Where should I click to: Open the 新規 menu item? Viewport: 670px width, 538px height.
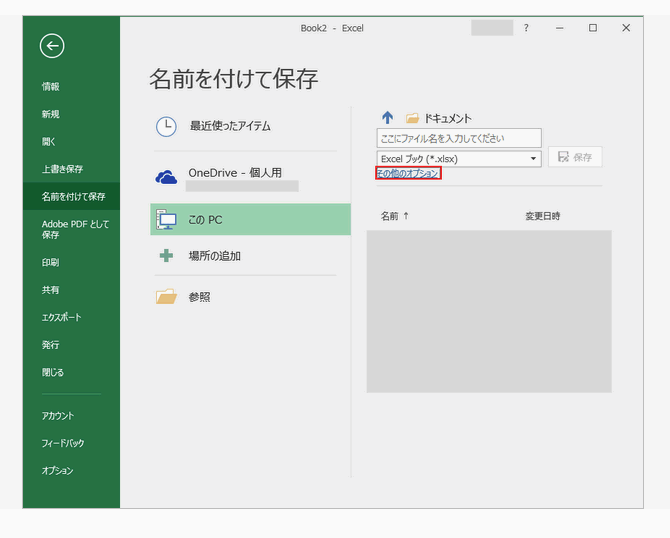tap(50, 114)
